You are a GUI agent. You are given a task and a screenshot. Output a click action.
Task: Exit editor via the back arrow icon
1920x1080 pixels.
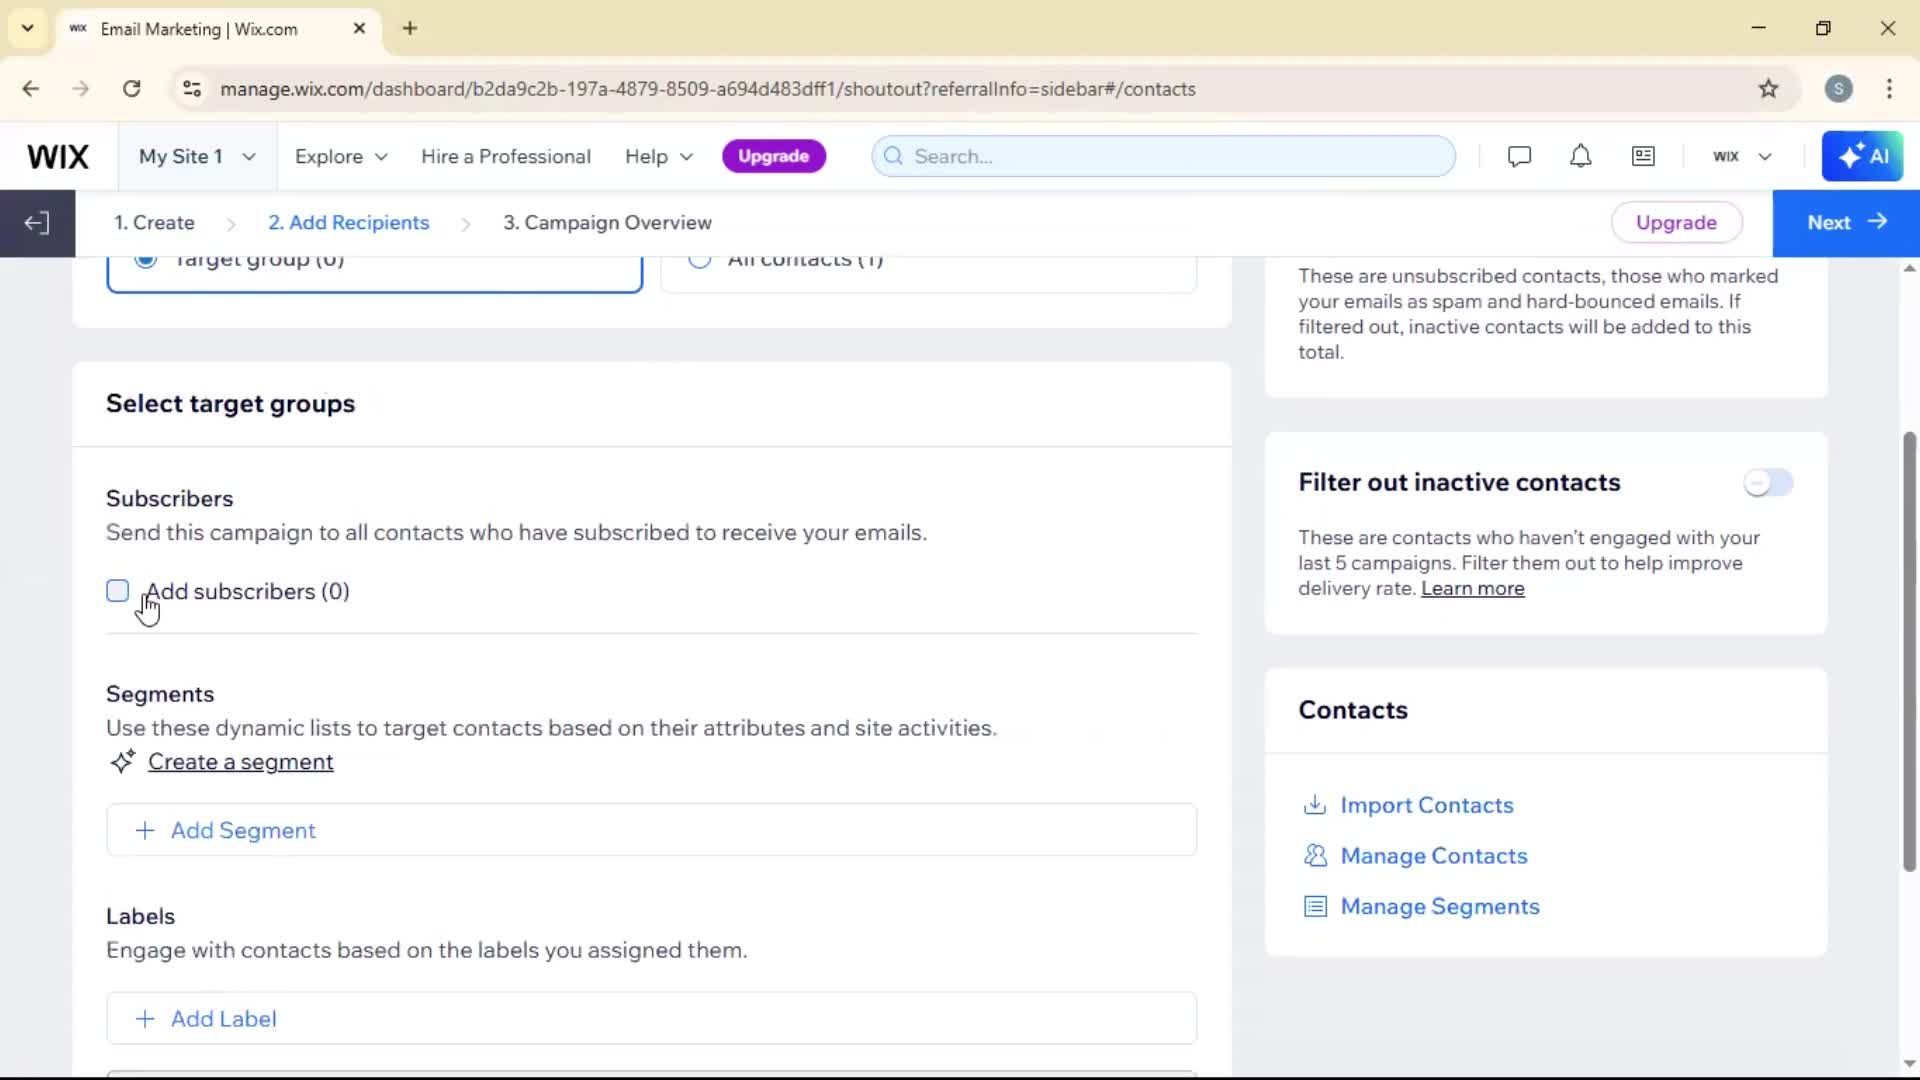37,223
